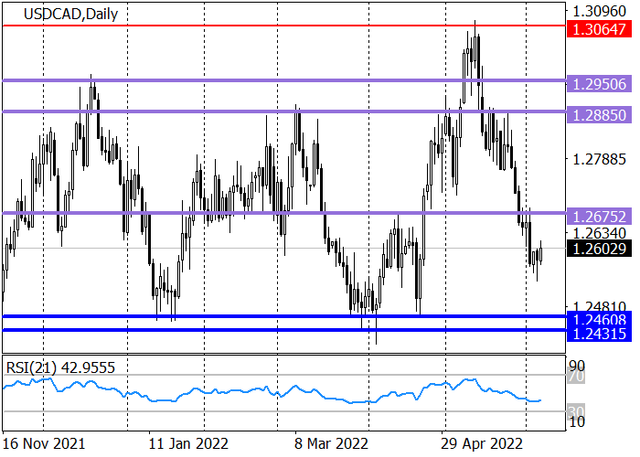Click the black 1.26029 current price label

(599, 248)
